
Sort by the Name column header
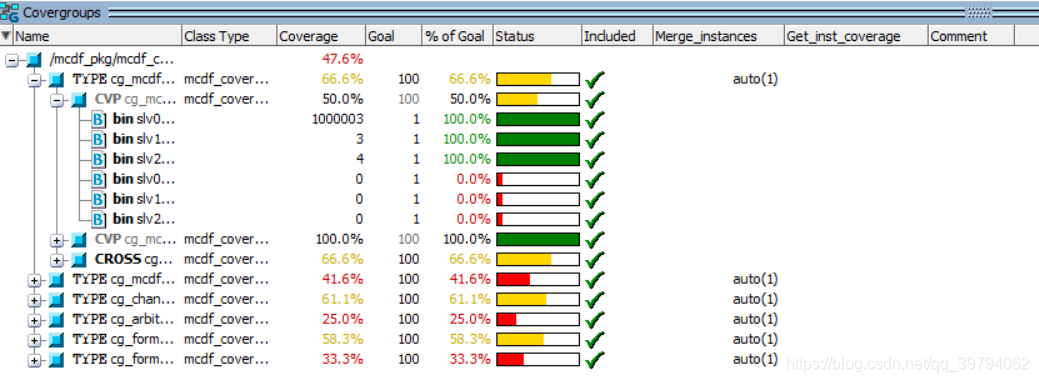point(97,36)
